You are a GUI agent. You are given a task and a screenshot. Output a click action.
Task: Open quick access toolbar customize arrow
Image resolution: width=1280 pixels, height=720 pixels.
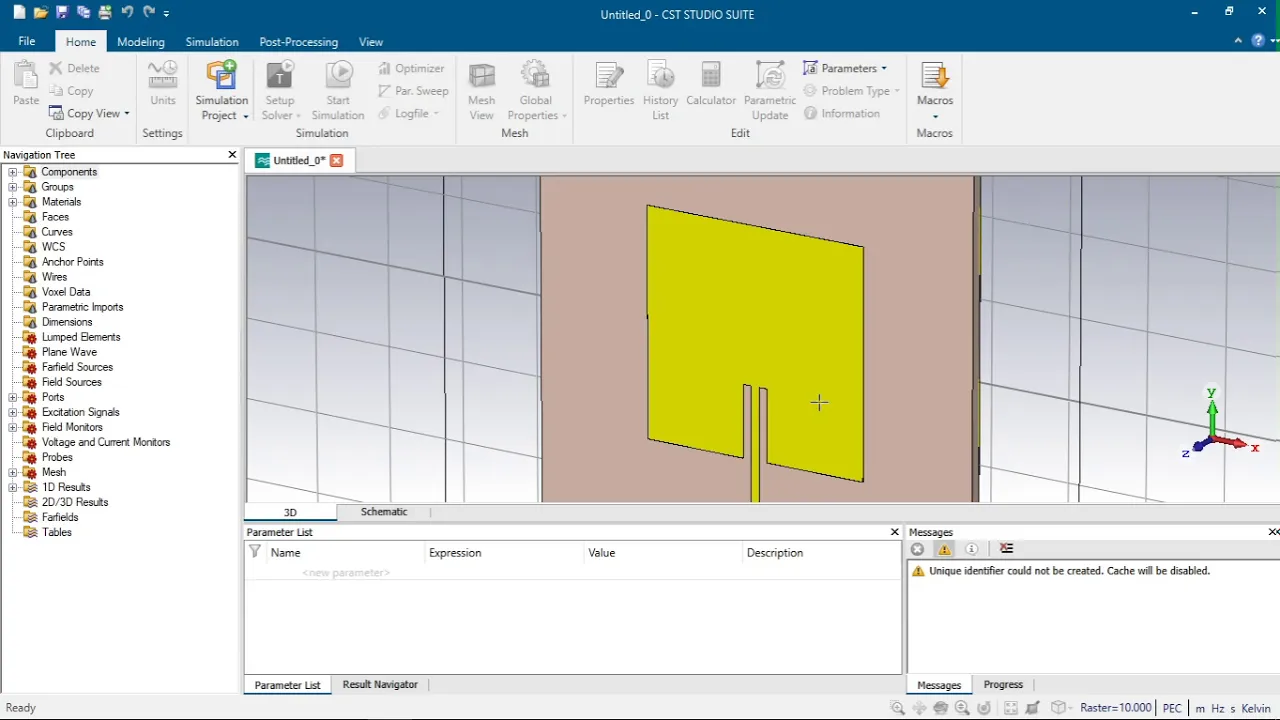click(166, 14)
